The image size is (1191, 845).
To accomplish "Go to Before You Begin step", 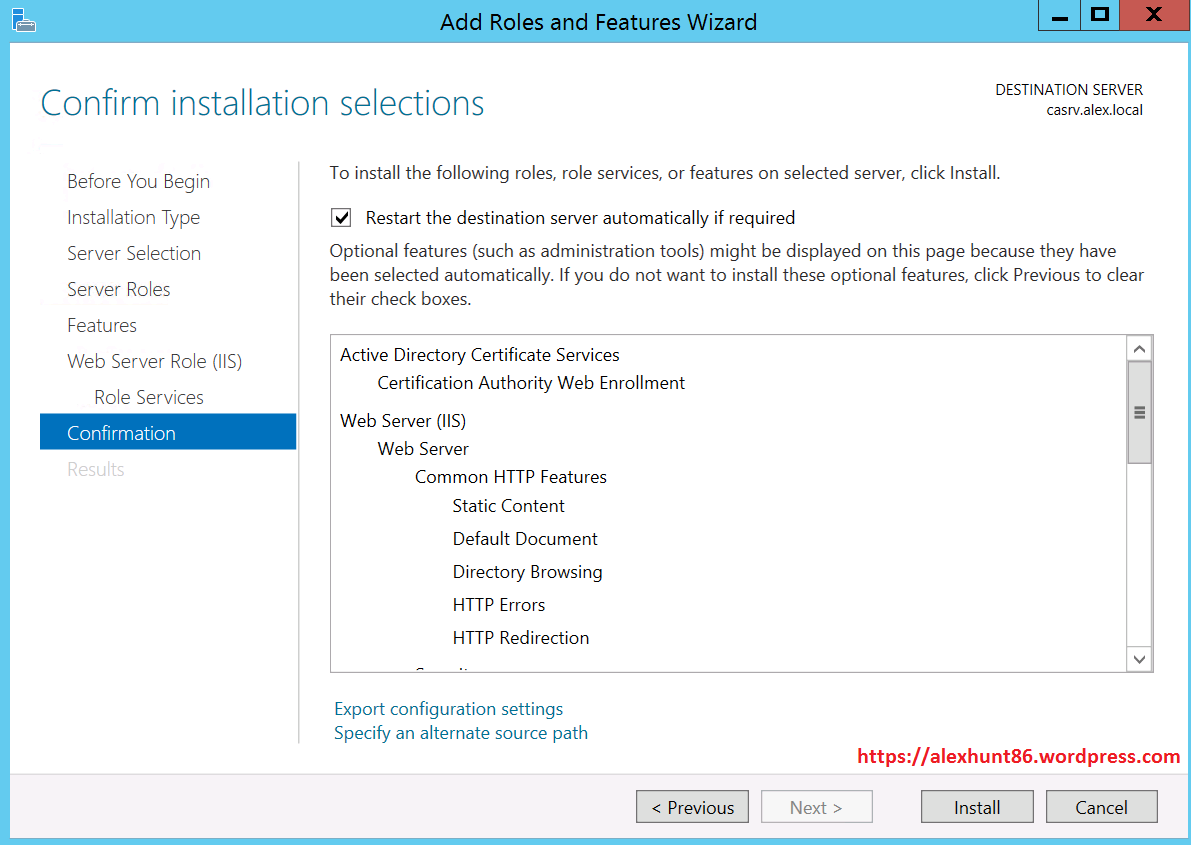I will point(138,181).
